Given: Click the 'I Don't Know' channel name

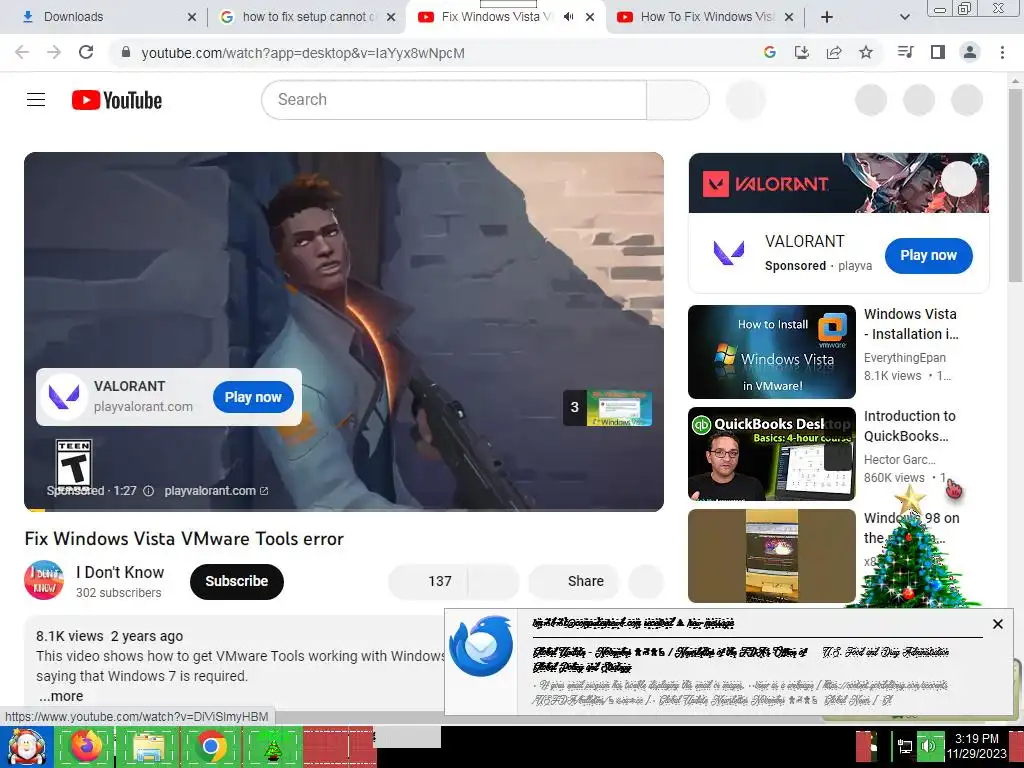Looking at the screenshot, I should pyautogui.click(x=120, y=572).
